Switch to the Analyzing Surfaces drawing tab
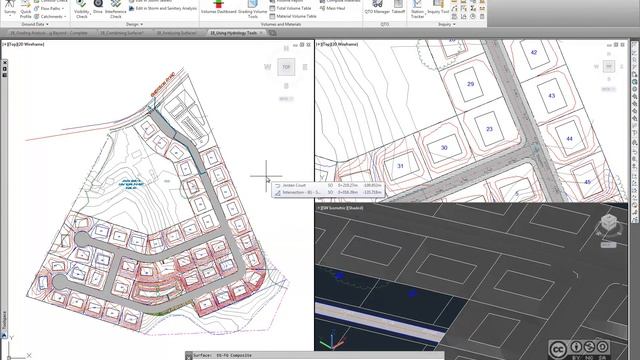Screen dimensions: 640x360 pos(177,33)
